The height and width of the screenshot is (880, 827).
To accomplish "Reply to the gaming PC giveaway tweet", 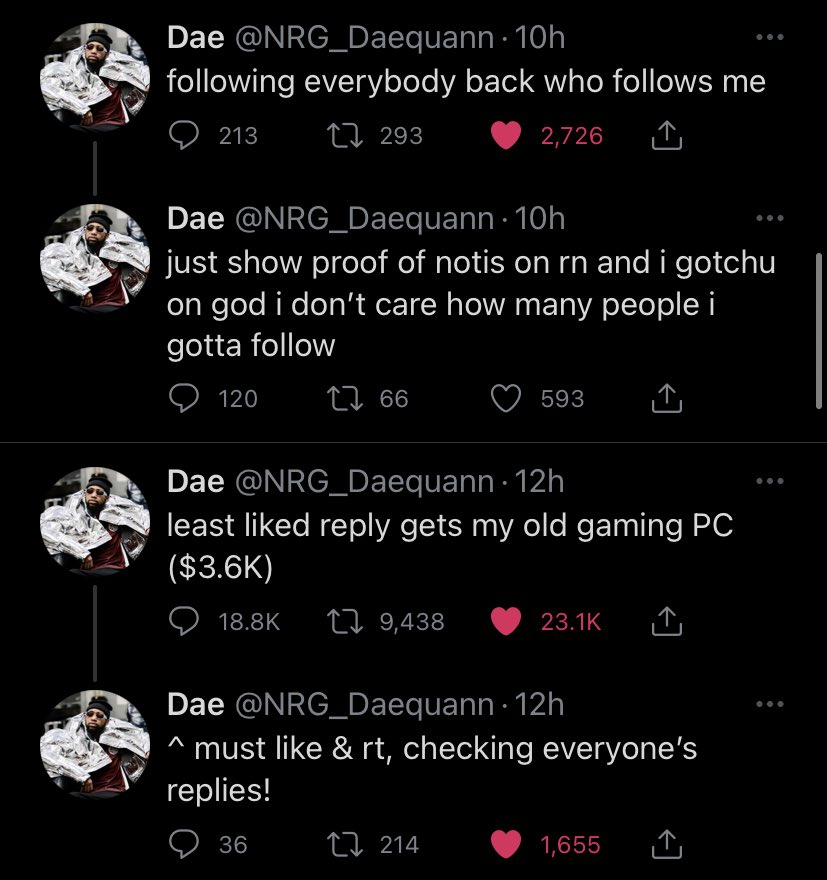I will (x=182, y=621).
